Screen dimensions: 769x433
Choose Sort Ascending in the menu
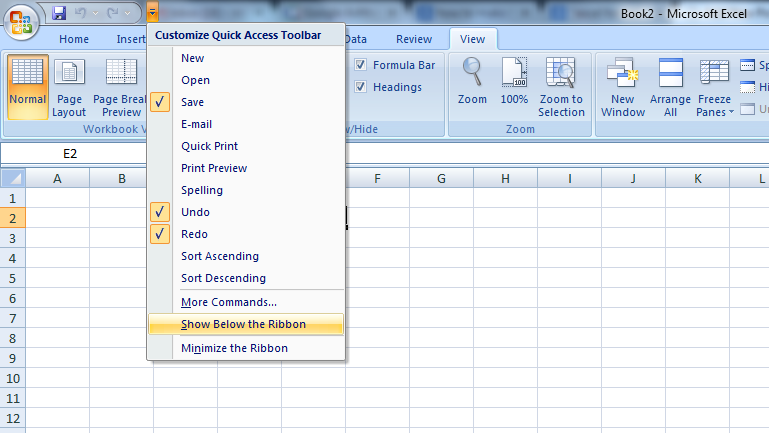pos(246,256)
